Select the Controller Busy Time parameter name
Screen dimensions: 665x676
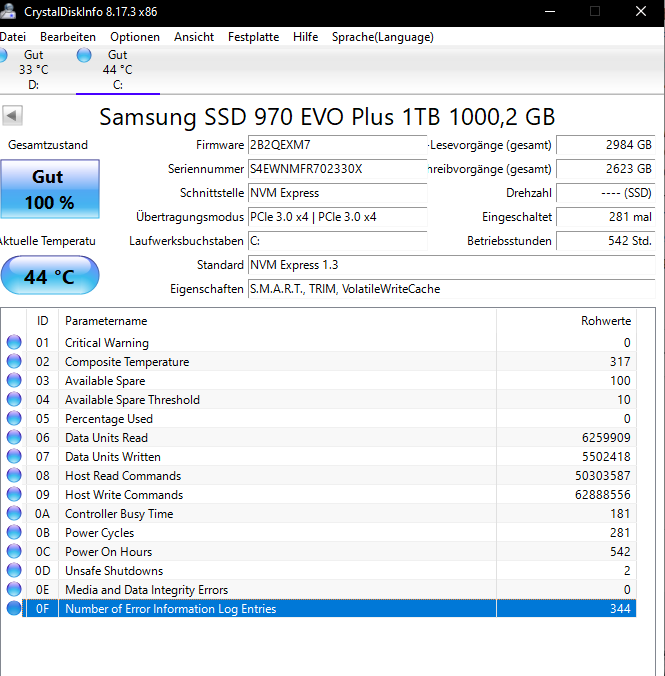pyautogui.click(x=119, y=513)
